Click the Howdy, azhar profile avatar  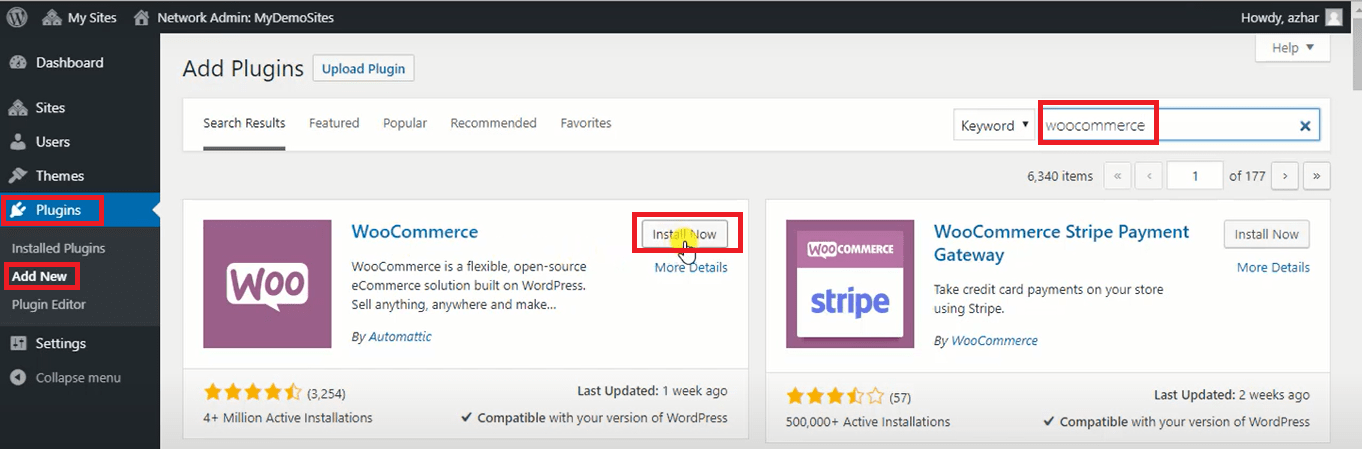(1334, 17)
